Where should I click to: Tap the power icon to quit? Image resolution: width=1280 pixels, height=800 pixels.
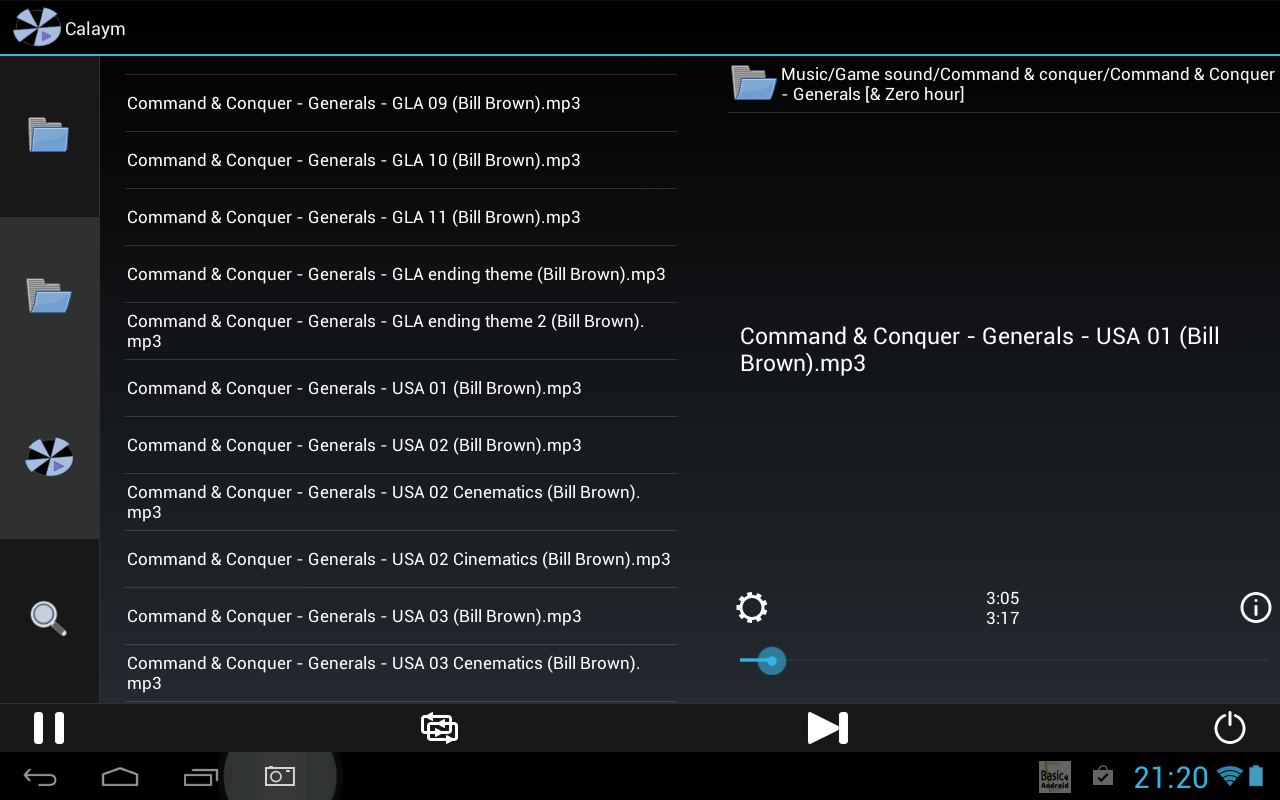pyautogui.click(x=1230, y=728)
